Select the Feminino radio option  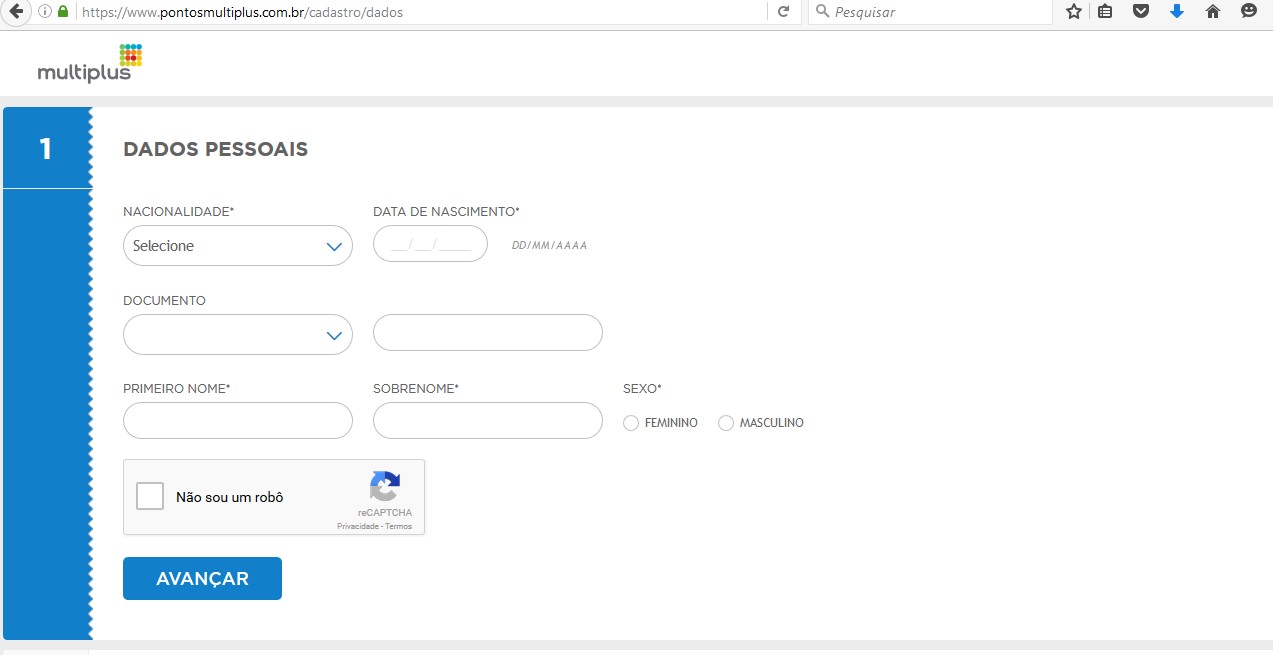pos(631,423)
